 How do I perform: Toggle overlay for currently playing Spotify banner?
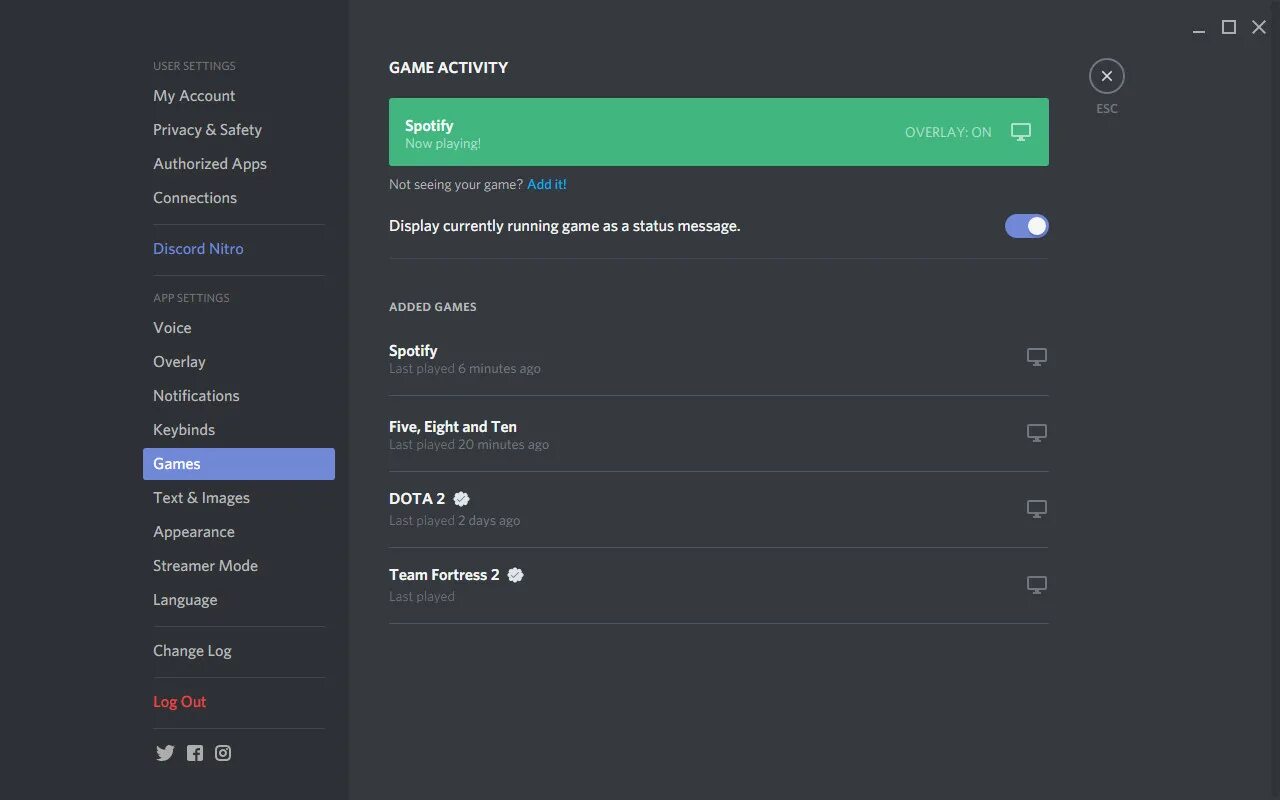(1020, 132)
